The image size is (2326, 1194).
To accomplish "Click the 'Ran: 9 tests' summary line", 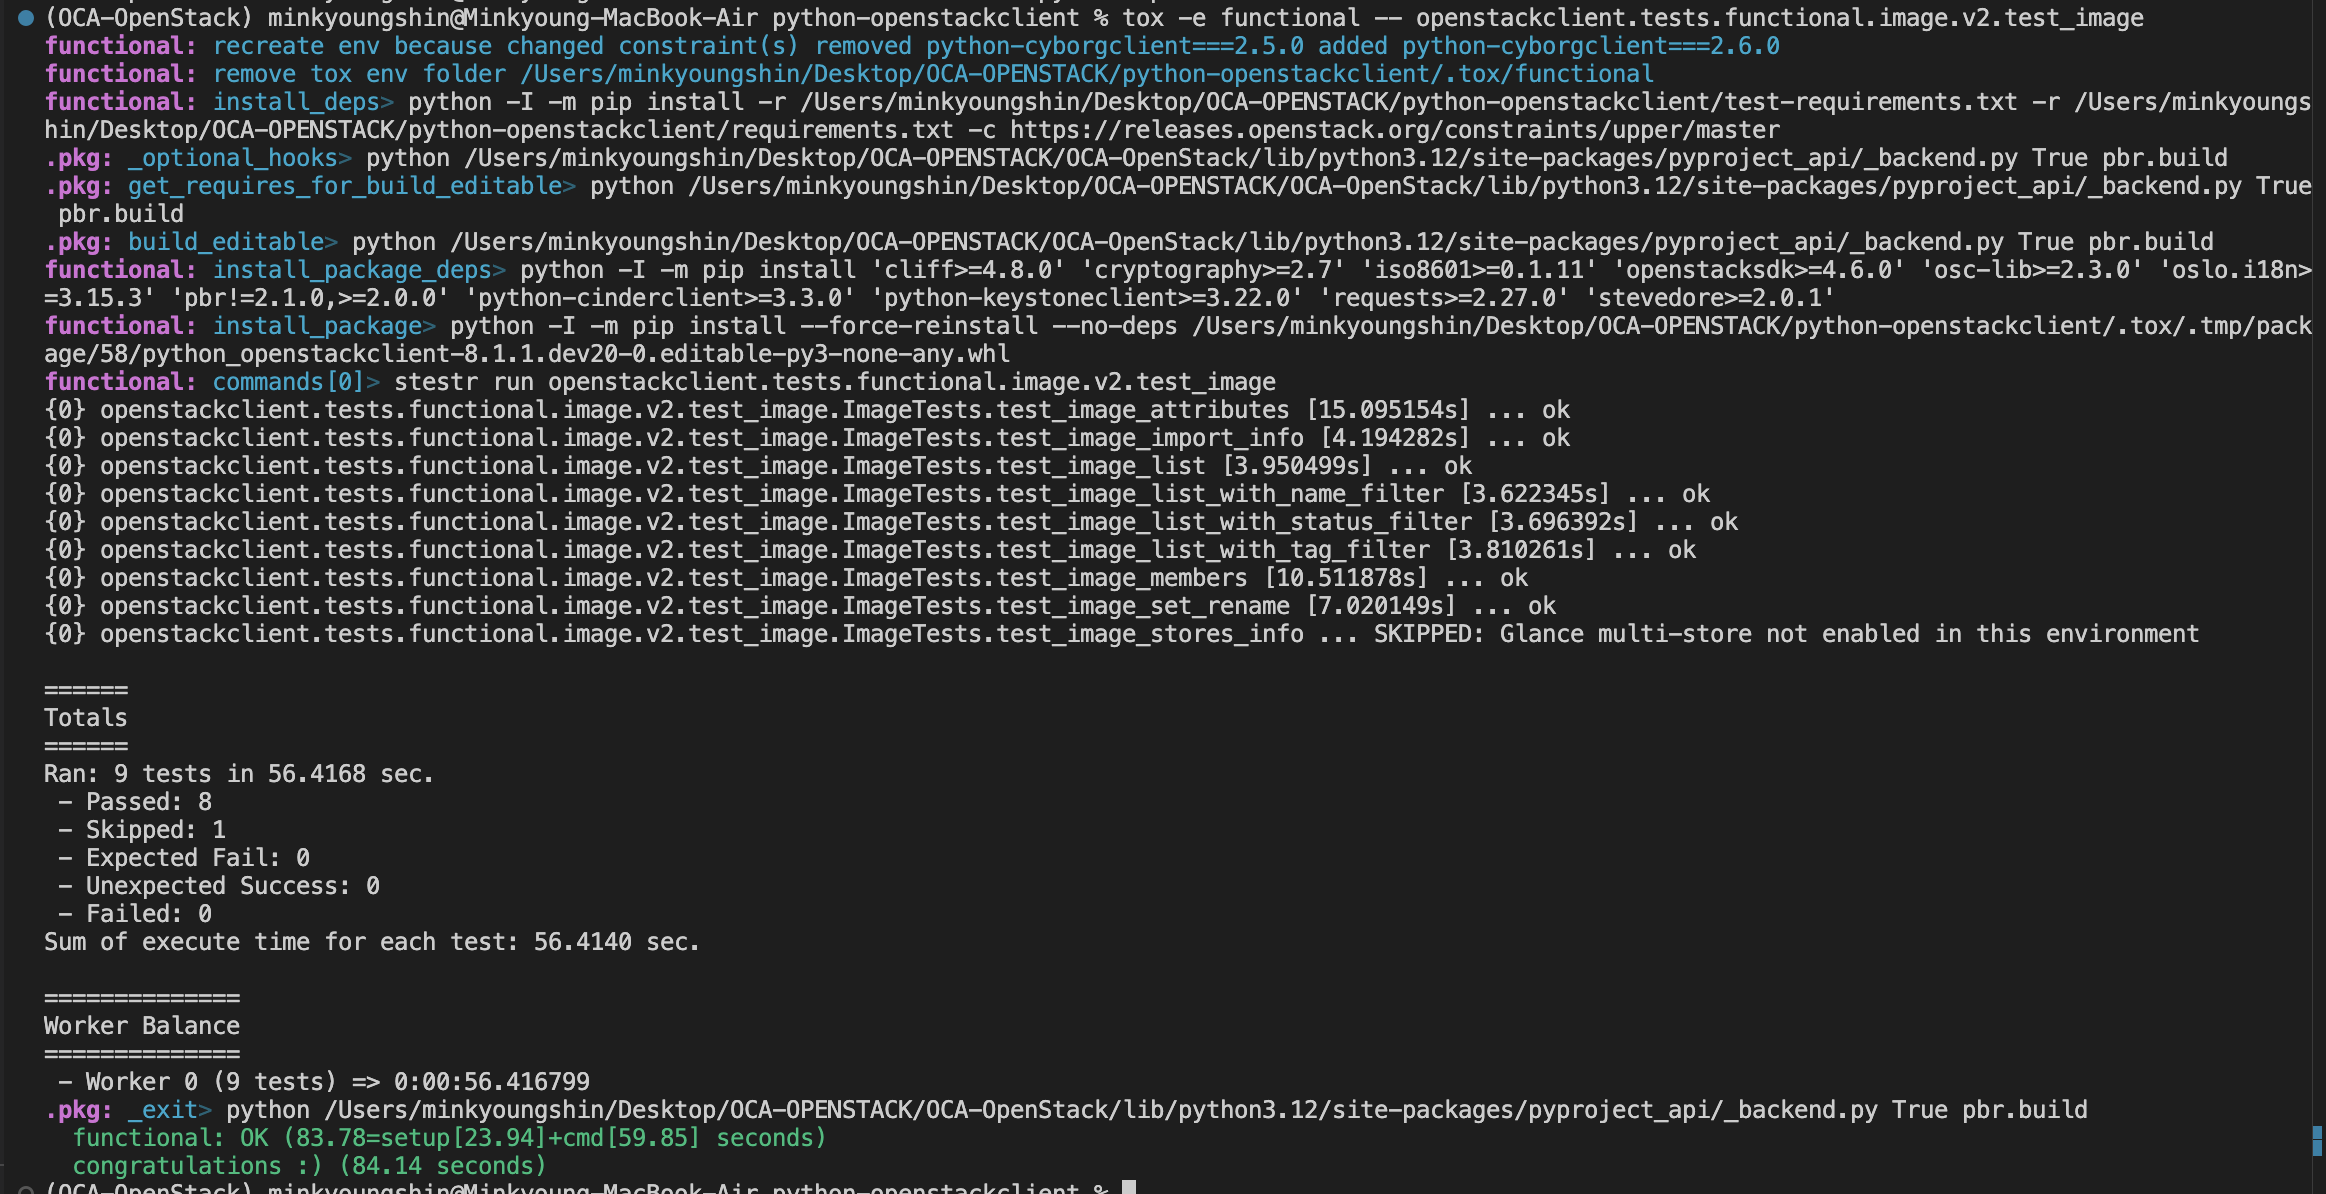I will (238, 774).
